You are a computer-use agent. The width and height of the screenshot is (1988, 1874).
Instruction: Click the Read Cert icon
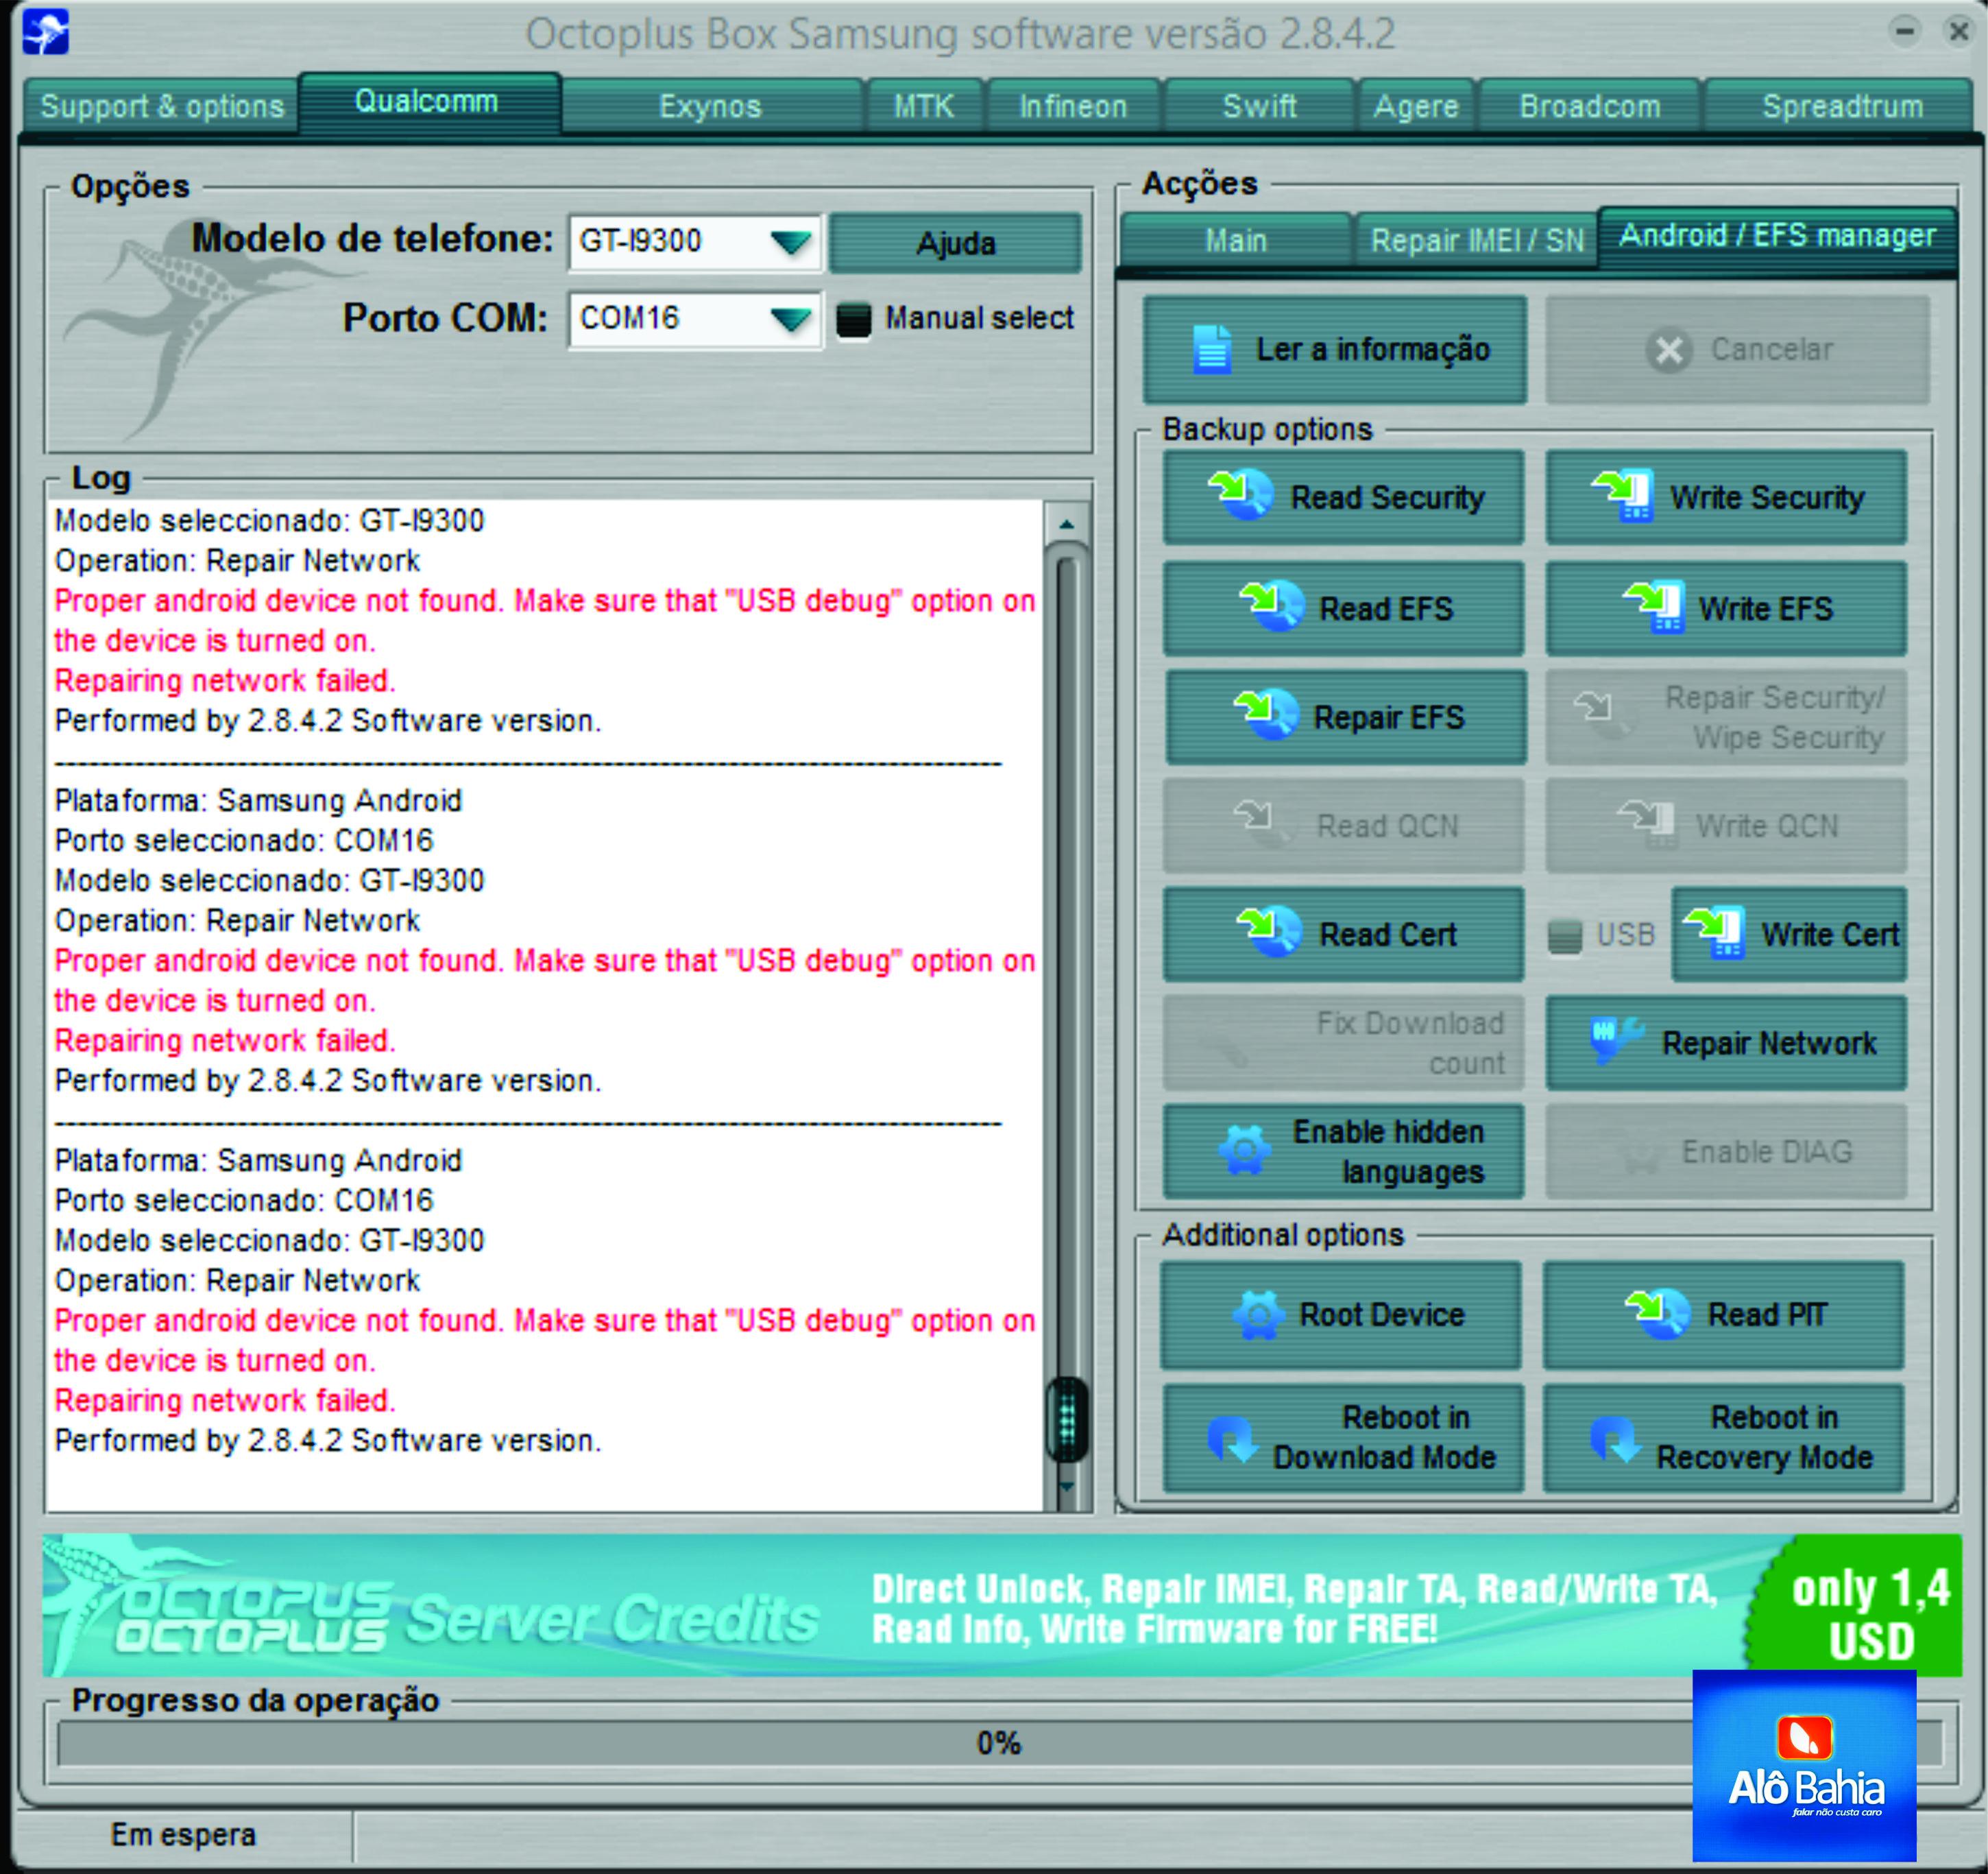pyautogui.click(x=1269, y=932)
